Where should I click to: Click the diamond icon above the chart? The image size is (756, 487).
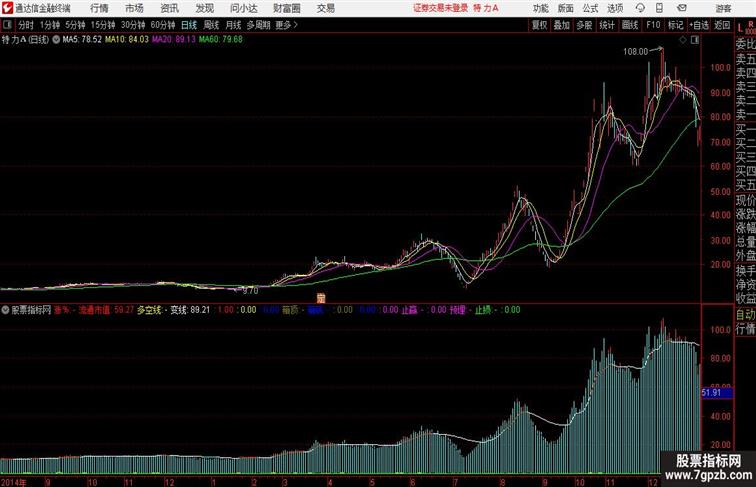(683, 40)
